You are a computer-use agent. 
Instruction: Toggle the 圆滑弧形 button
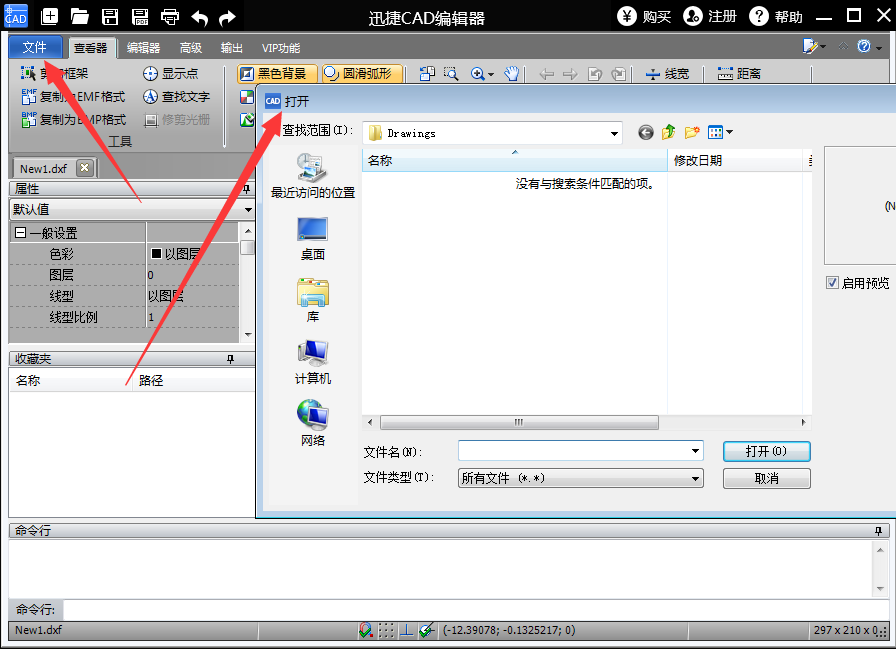click(x=362, y=73)
